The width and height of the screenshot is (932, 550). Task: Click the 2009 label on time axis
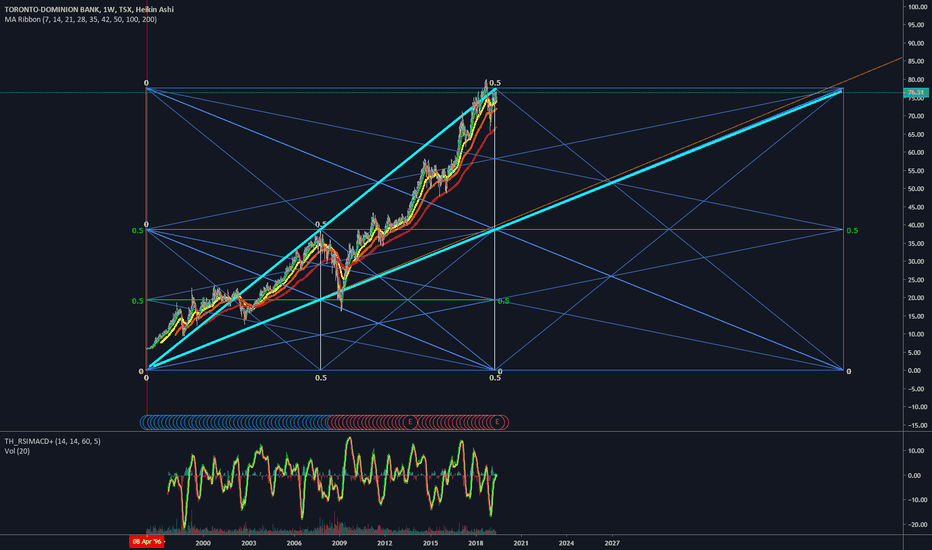click(x=339, y=543)
